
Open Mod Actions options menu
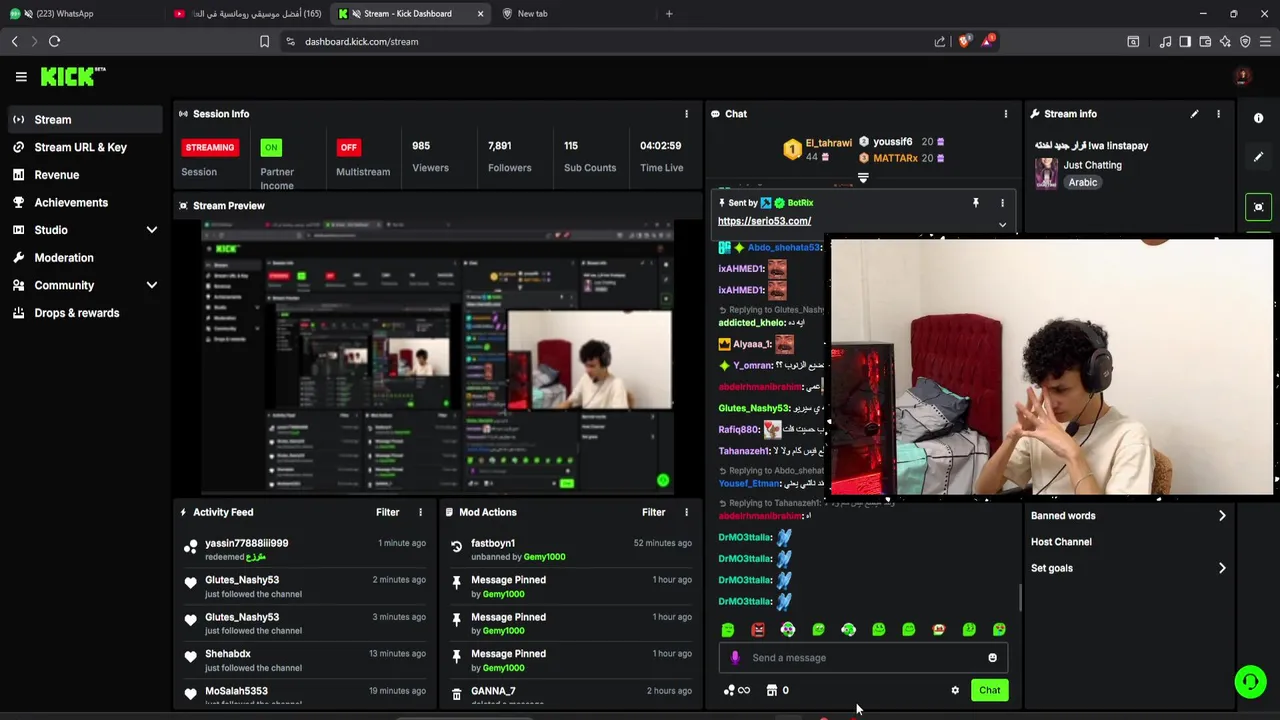[686, 512]
